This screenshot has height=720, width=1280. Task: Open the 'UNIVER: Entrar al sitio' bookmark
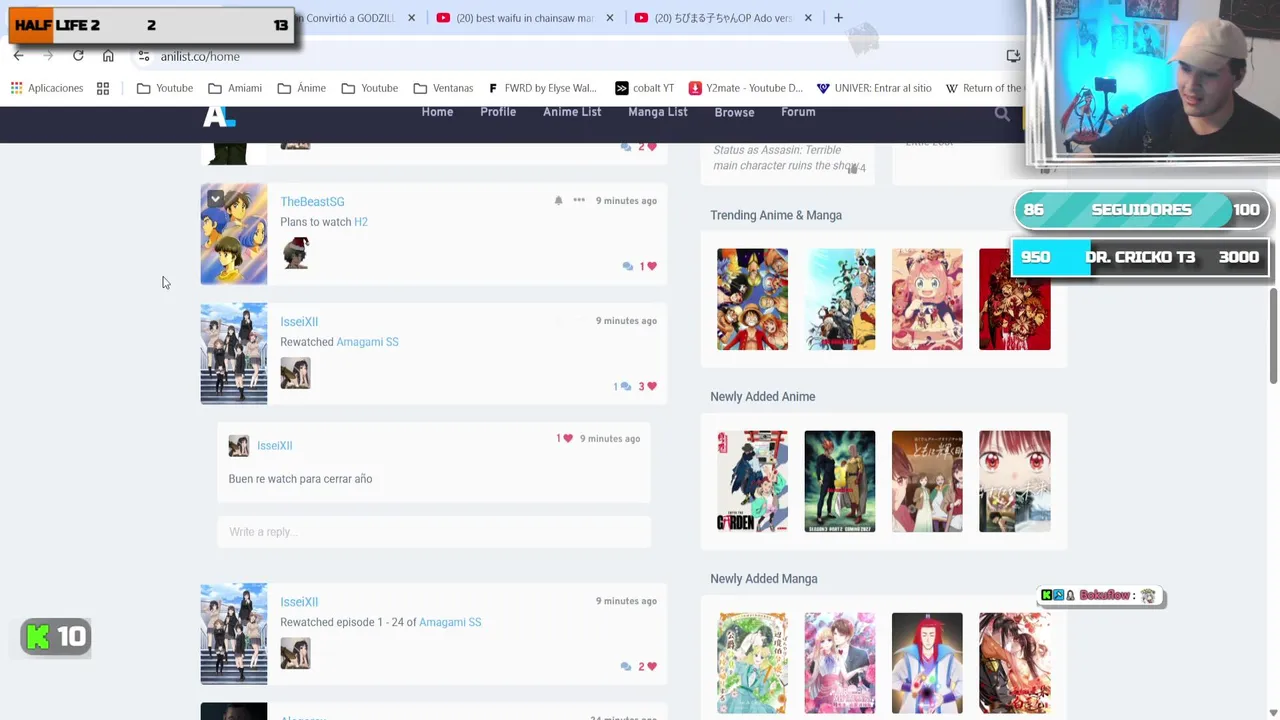(874, 88)
